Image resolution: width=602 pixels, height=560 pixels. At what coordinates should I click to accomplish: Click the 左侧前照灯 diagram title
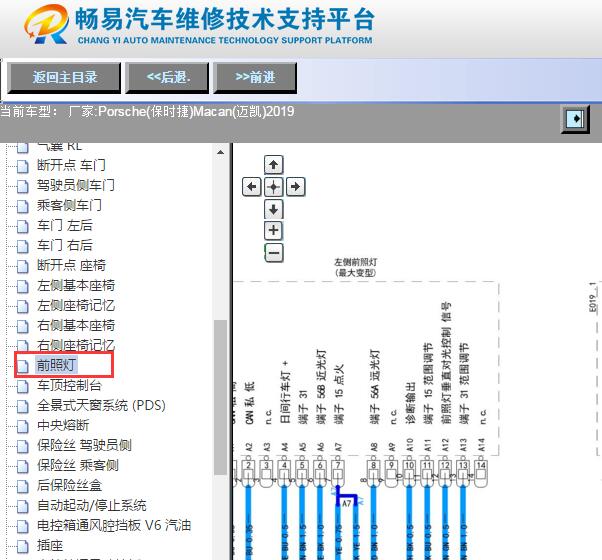356,263
